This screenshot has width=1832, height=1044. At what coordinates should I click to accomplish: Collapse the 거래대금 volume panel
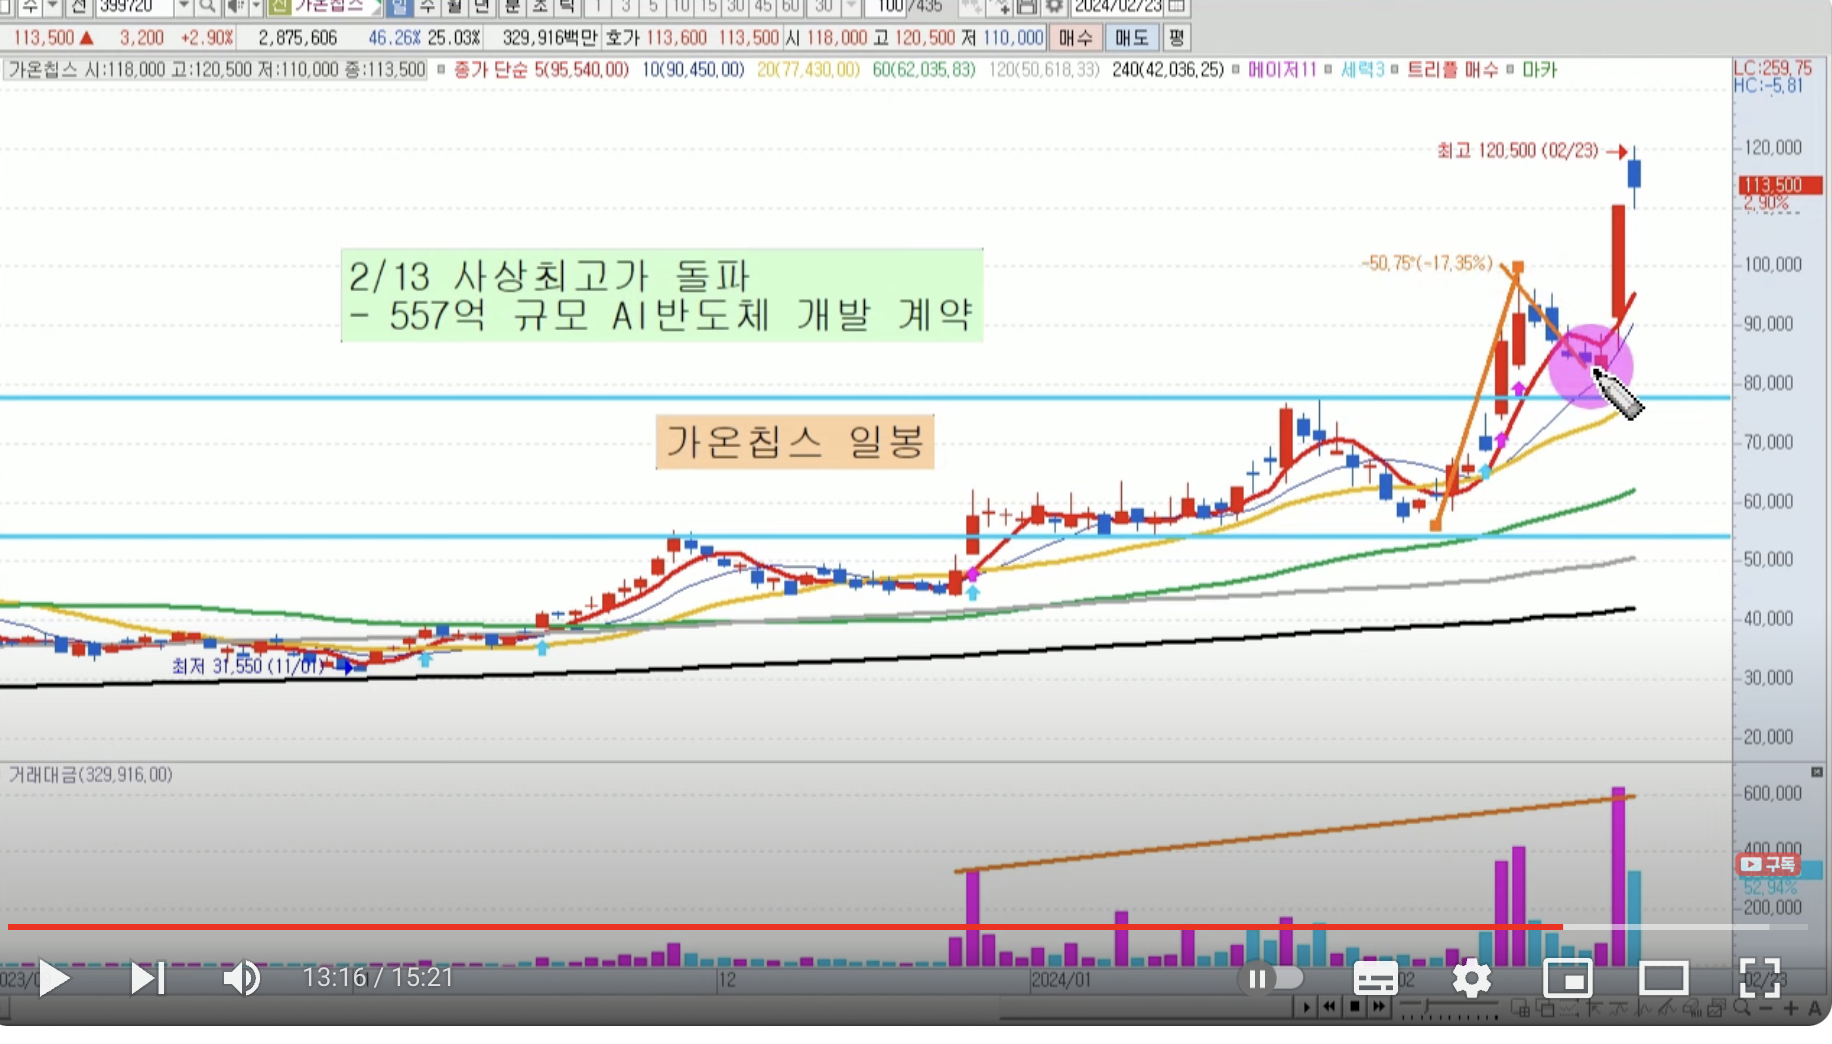pyautogui.click(x=1817, y=772)
